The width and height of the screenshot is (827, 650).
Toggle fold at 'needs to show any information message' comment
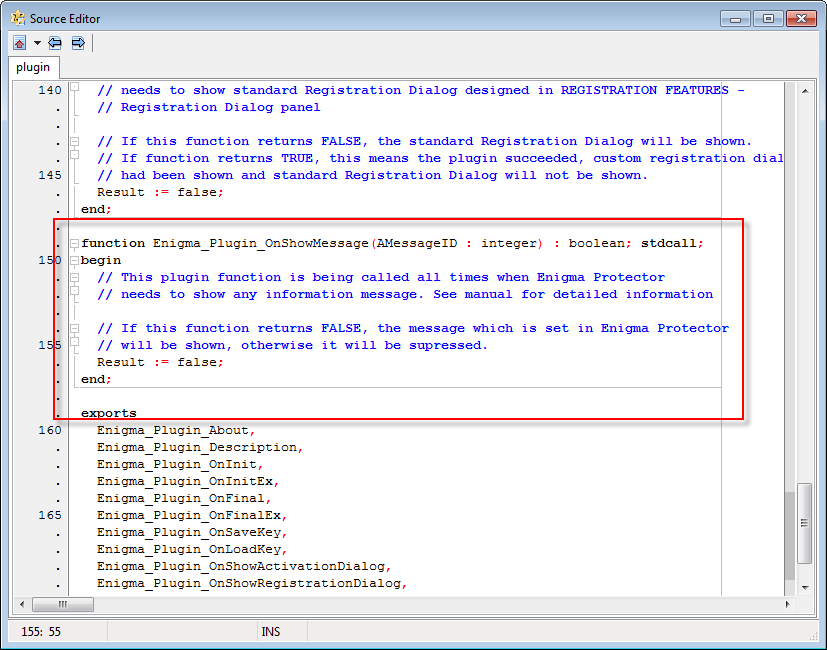75,291
